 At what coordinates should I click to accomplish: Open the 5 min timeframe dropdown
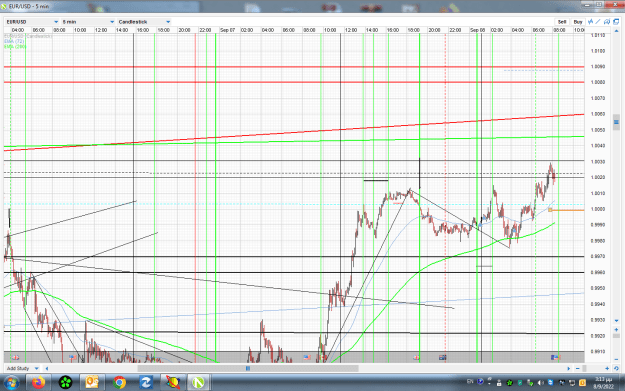tap(88, 22)
